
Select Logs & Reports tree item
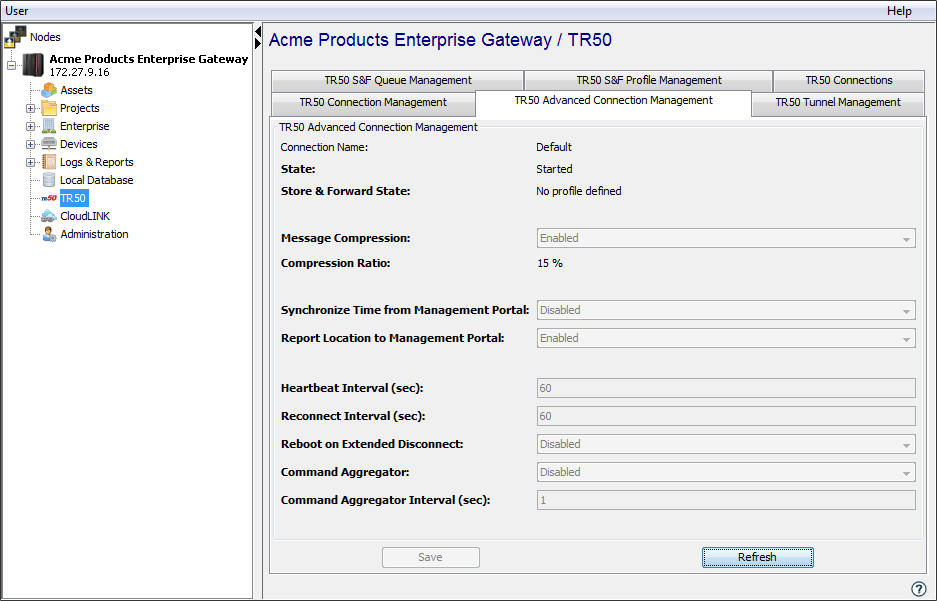point(96,162)
